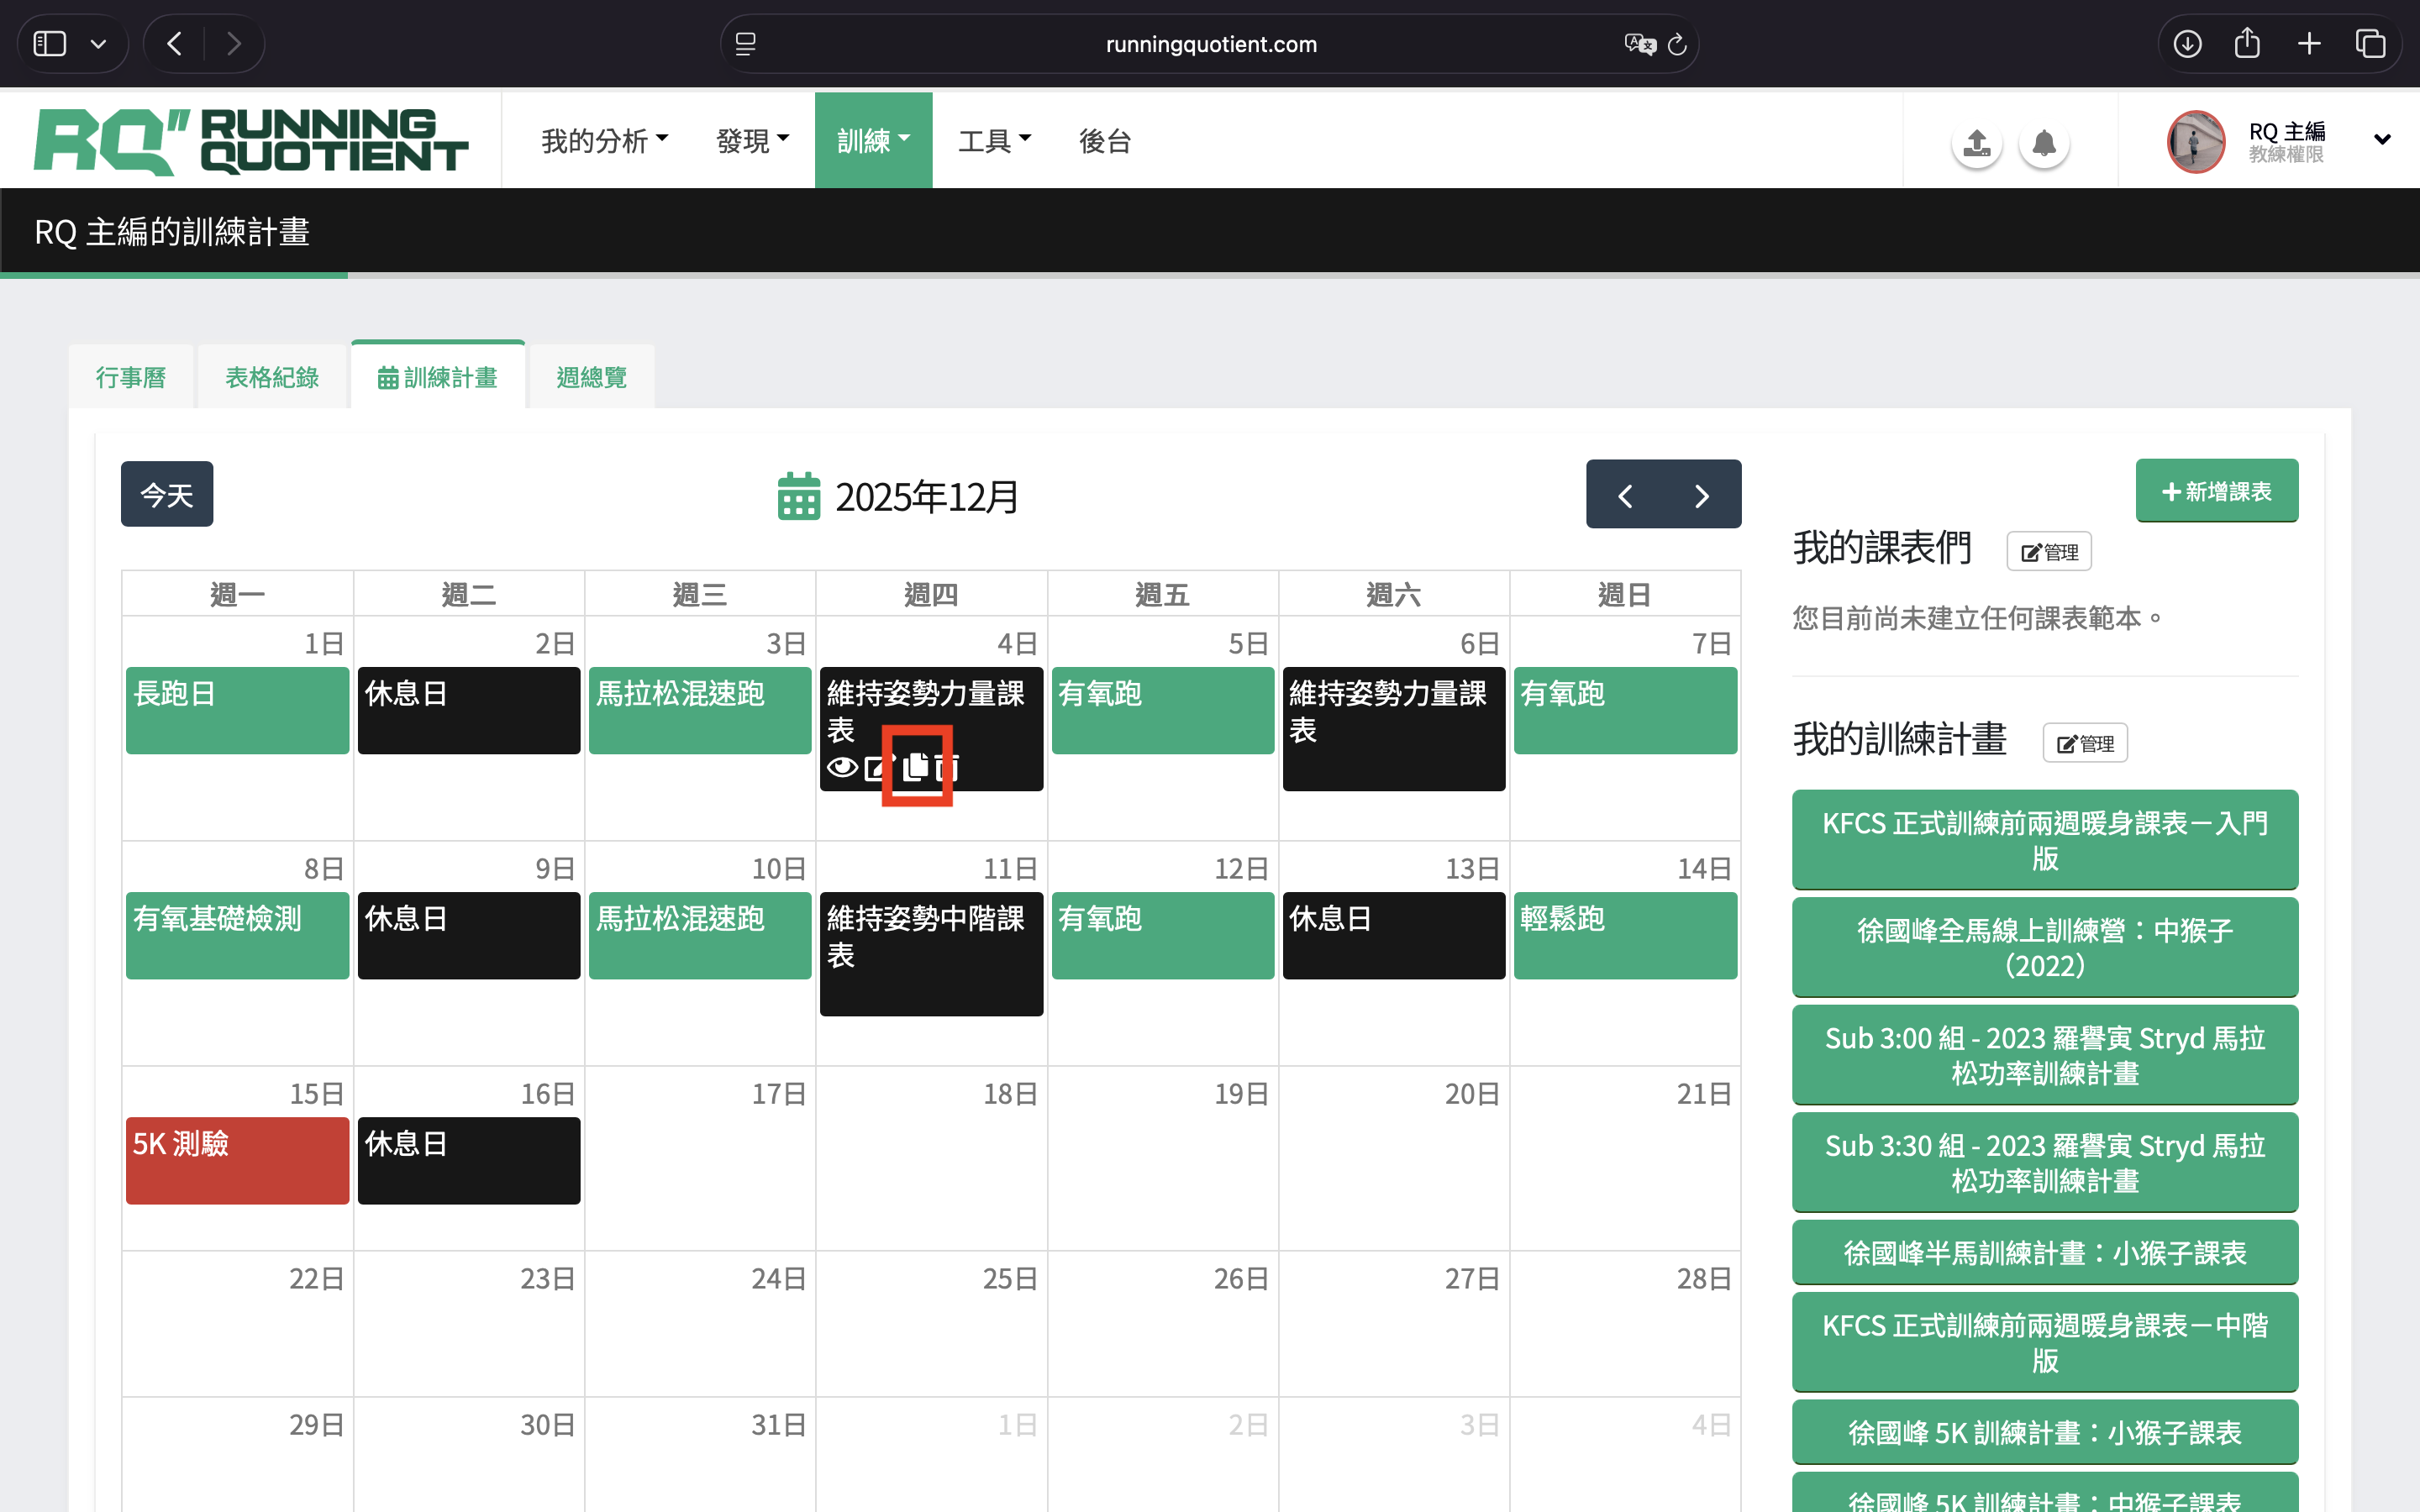Open Safari downloads icon
2420x1512 pixels.
(x=2187, y=44)
